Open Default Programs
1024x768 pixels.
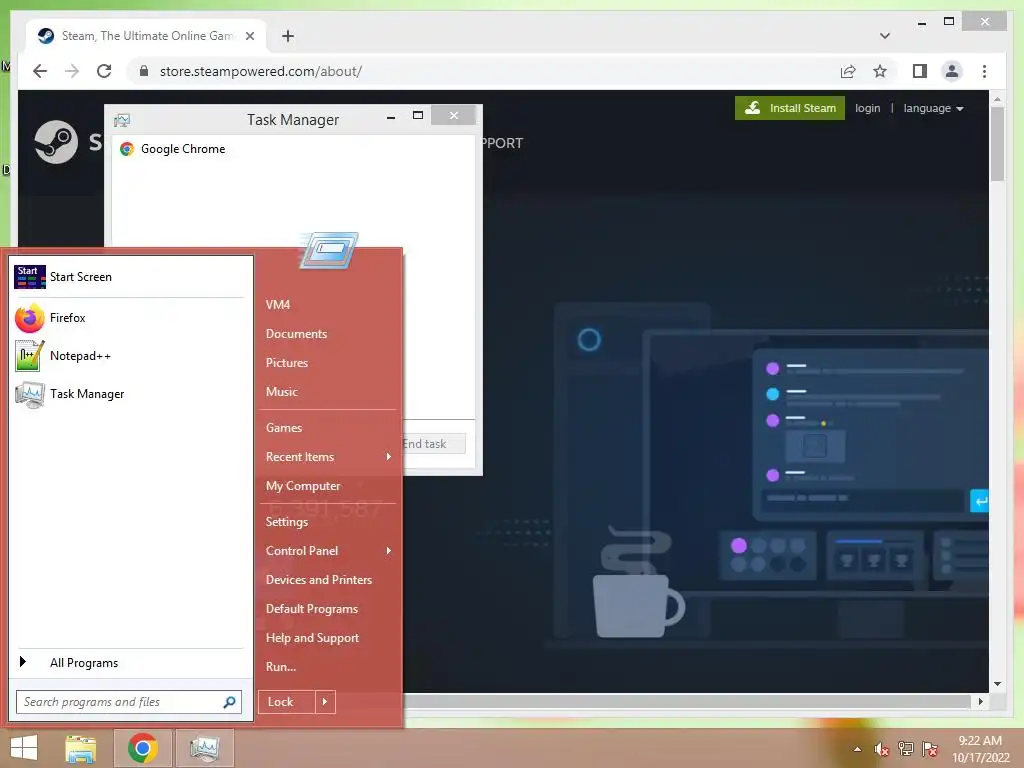point(312,609)
